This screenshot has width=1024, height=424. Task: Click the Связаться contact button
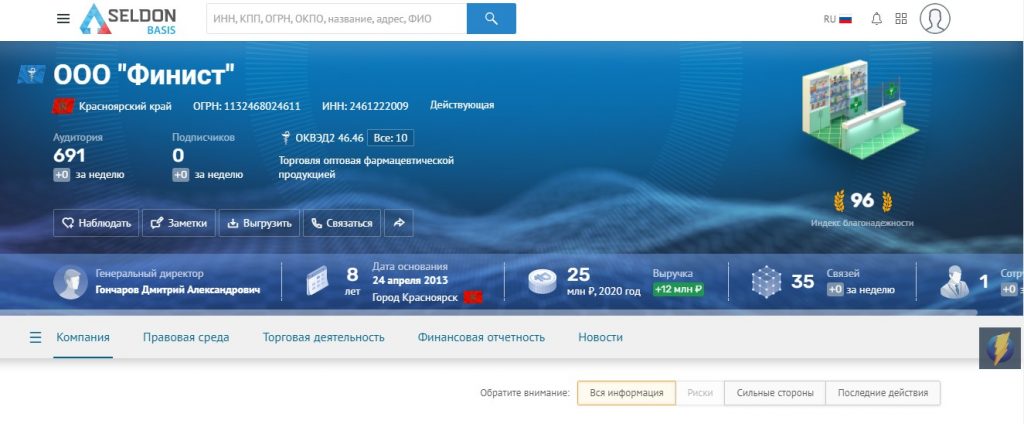point(342,223)
